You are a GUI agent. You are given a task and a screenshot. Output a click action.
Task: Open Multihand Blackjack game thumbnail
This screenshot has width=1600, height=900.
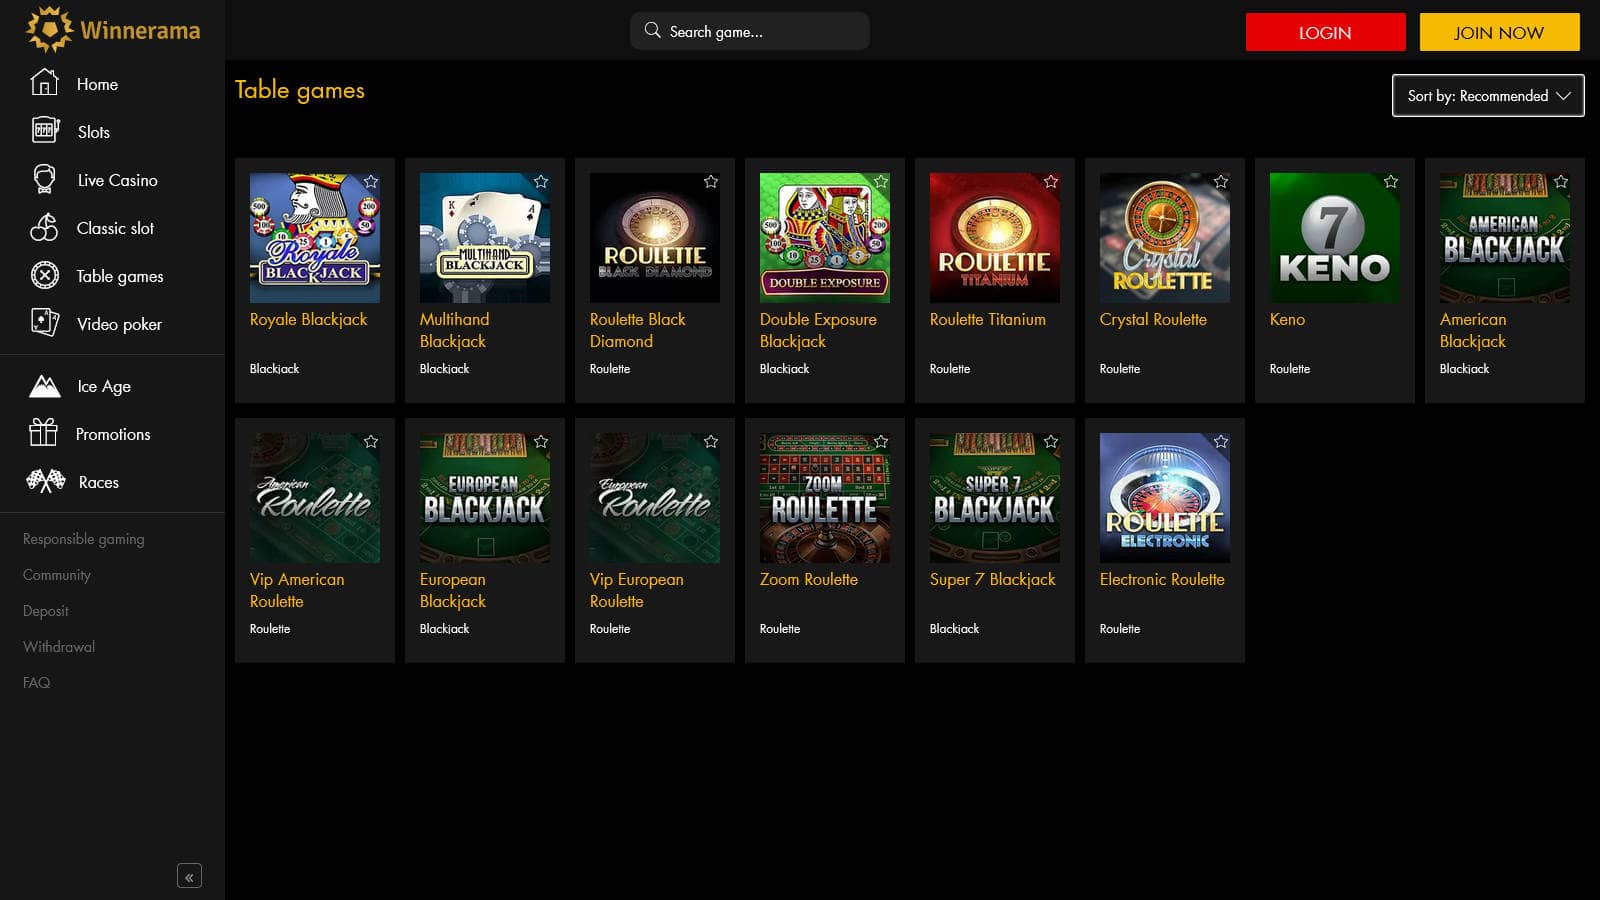[485, 238]
